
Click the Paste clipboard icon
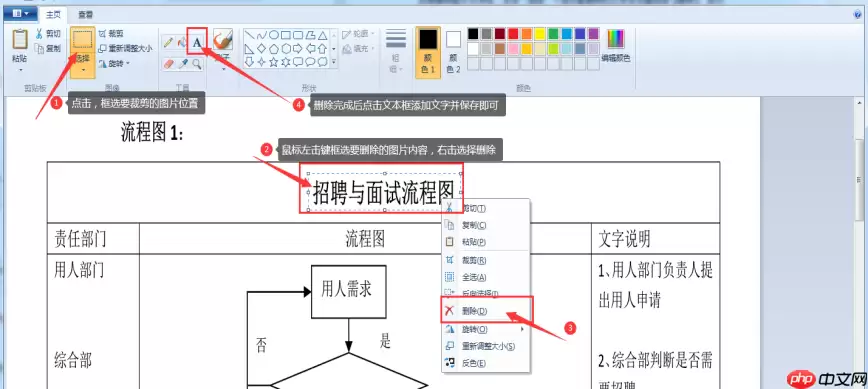point(19,40)
